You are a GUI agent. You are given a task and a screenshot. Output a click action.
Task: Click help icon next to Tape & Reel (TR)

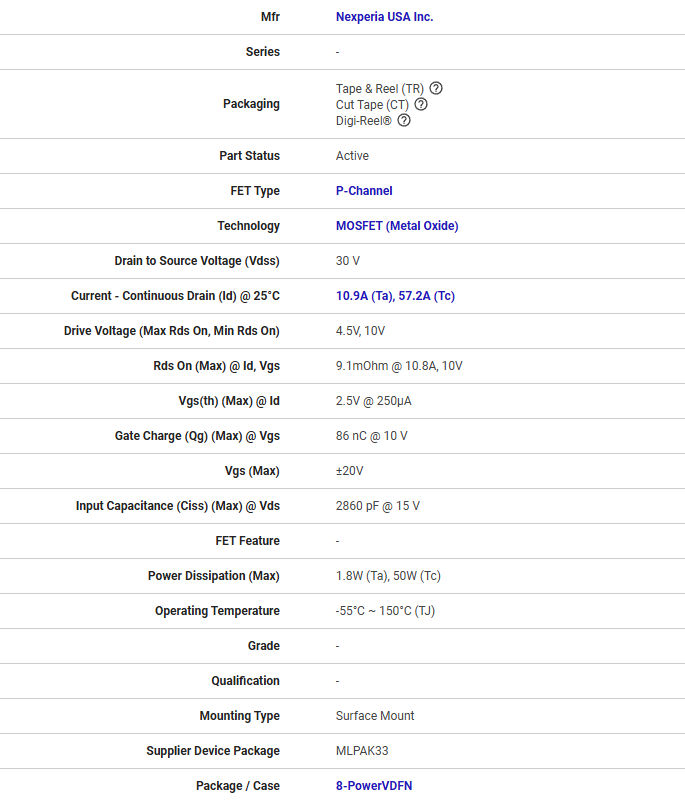[436, 88]
